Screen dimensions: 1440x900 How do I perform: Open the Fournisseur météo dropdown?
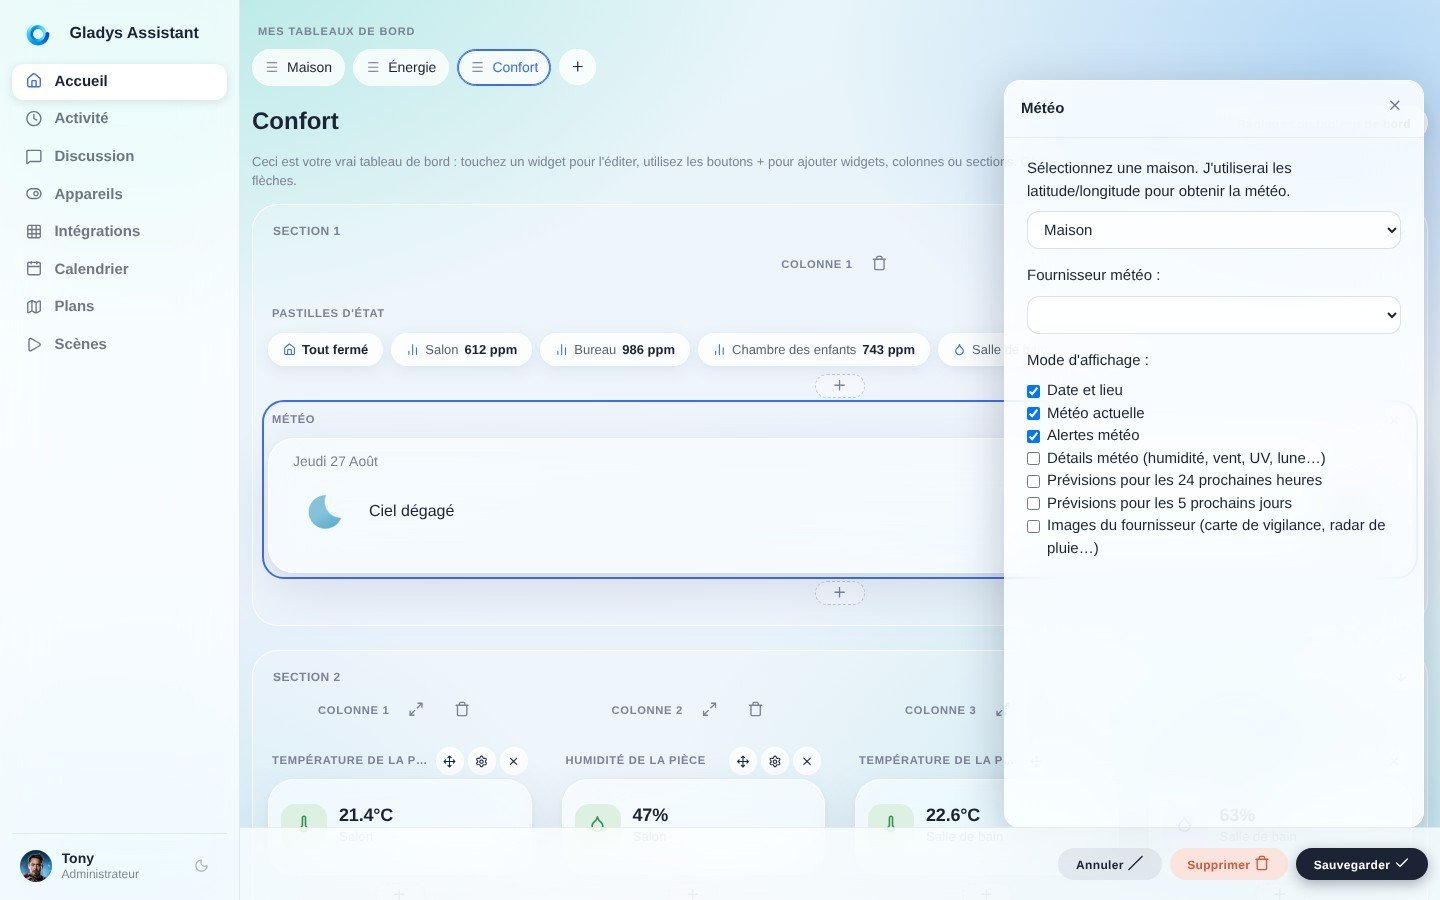tap(1213, 315)
